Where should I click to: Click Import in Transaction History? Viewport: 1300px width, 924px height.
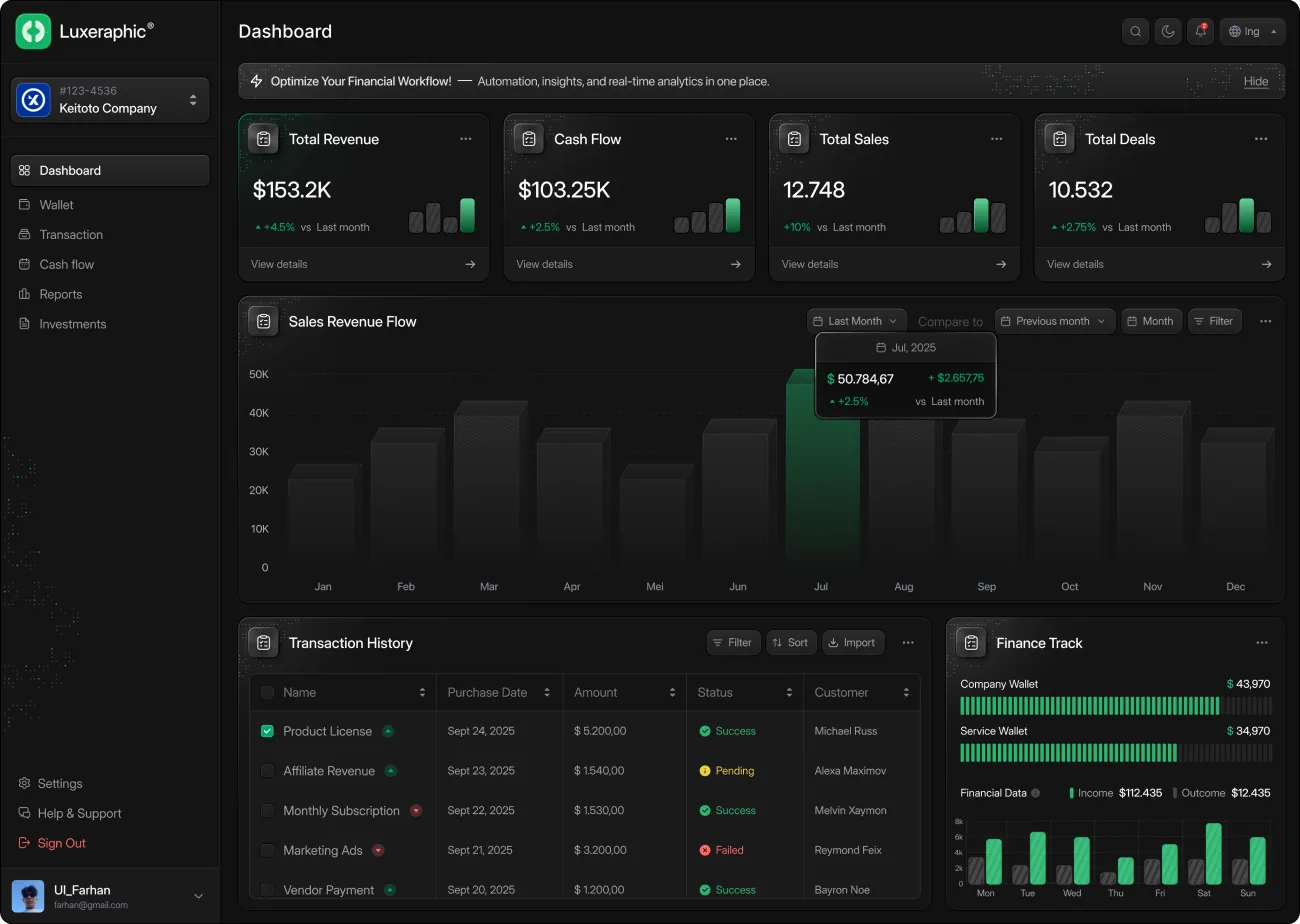click(853, 643)
